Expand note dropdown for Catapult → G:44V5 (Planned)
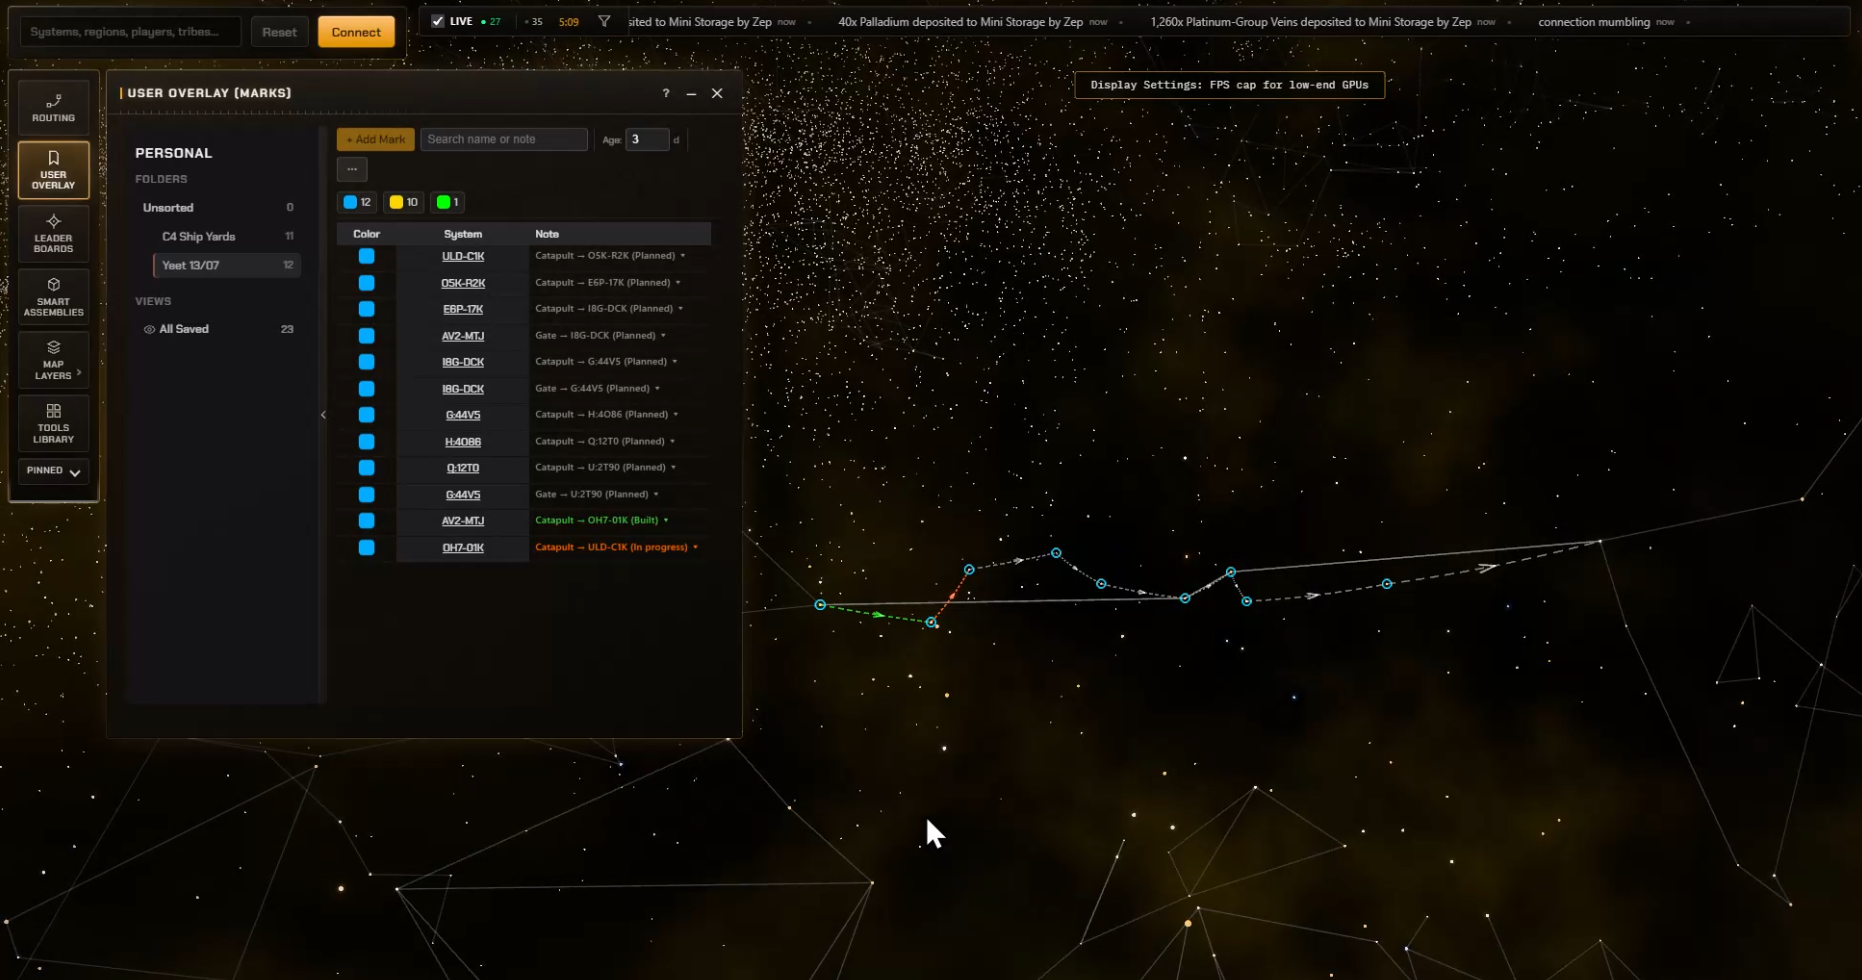 click(x=675, y=362)
